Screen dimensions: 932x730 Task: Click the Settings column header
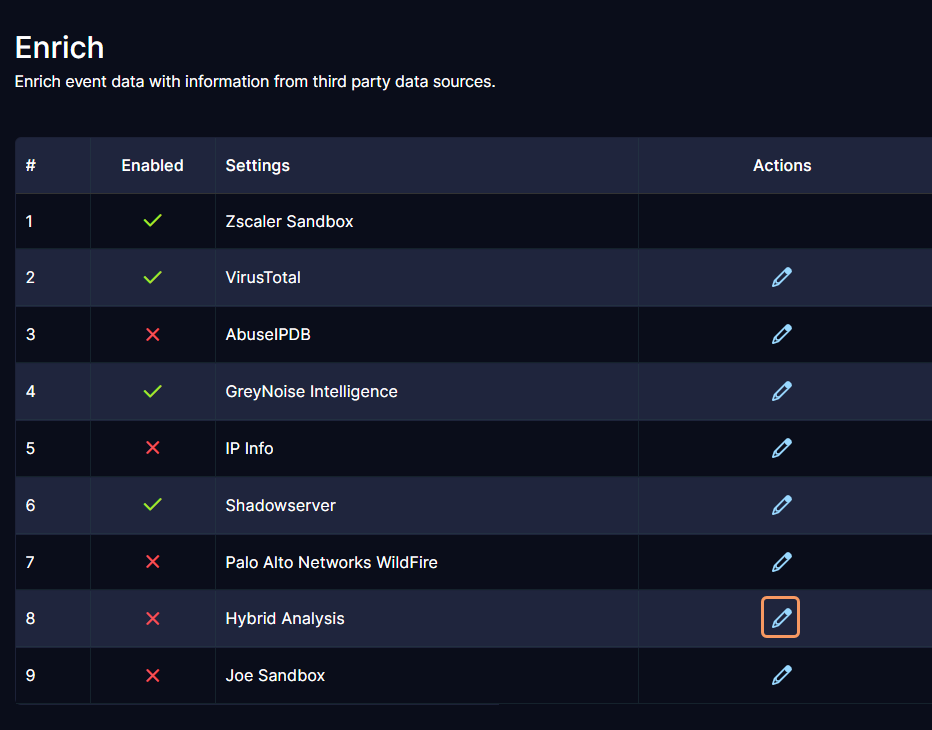tap(257, 165)
